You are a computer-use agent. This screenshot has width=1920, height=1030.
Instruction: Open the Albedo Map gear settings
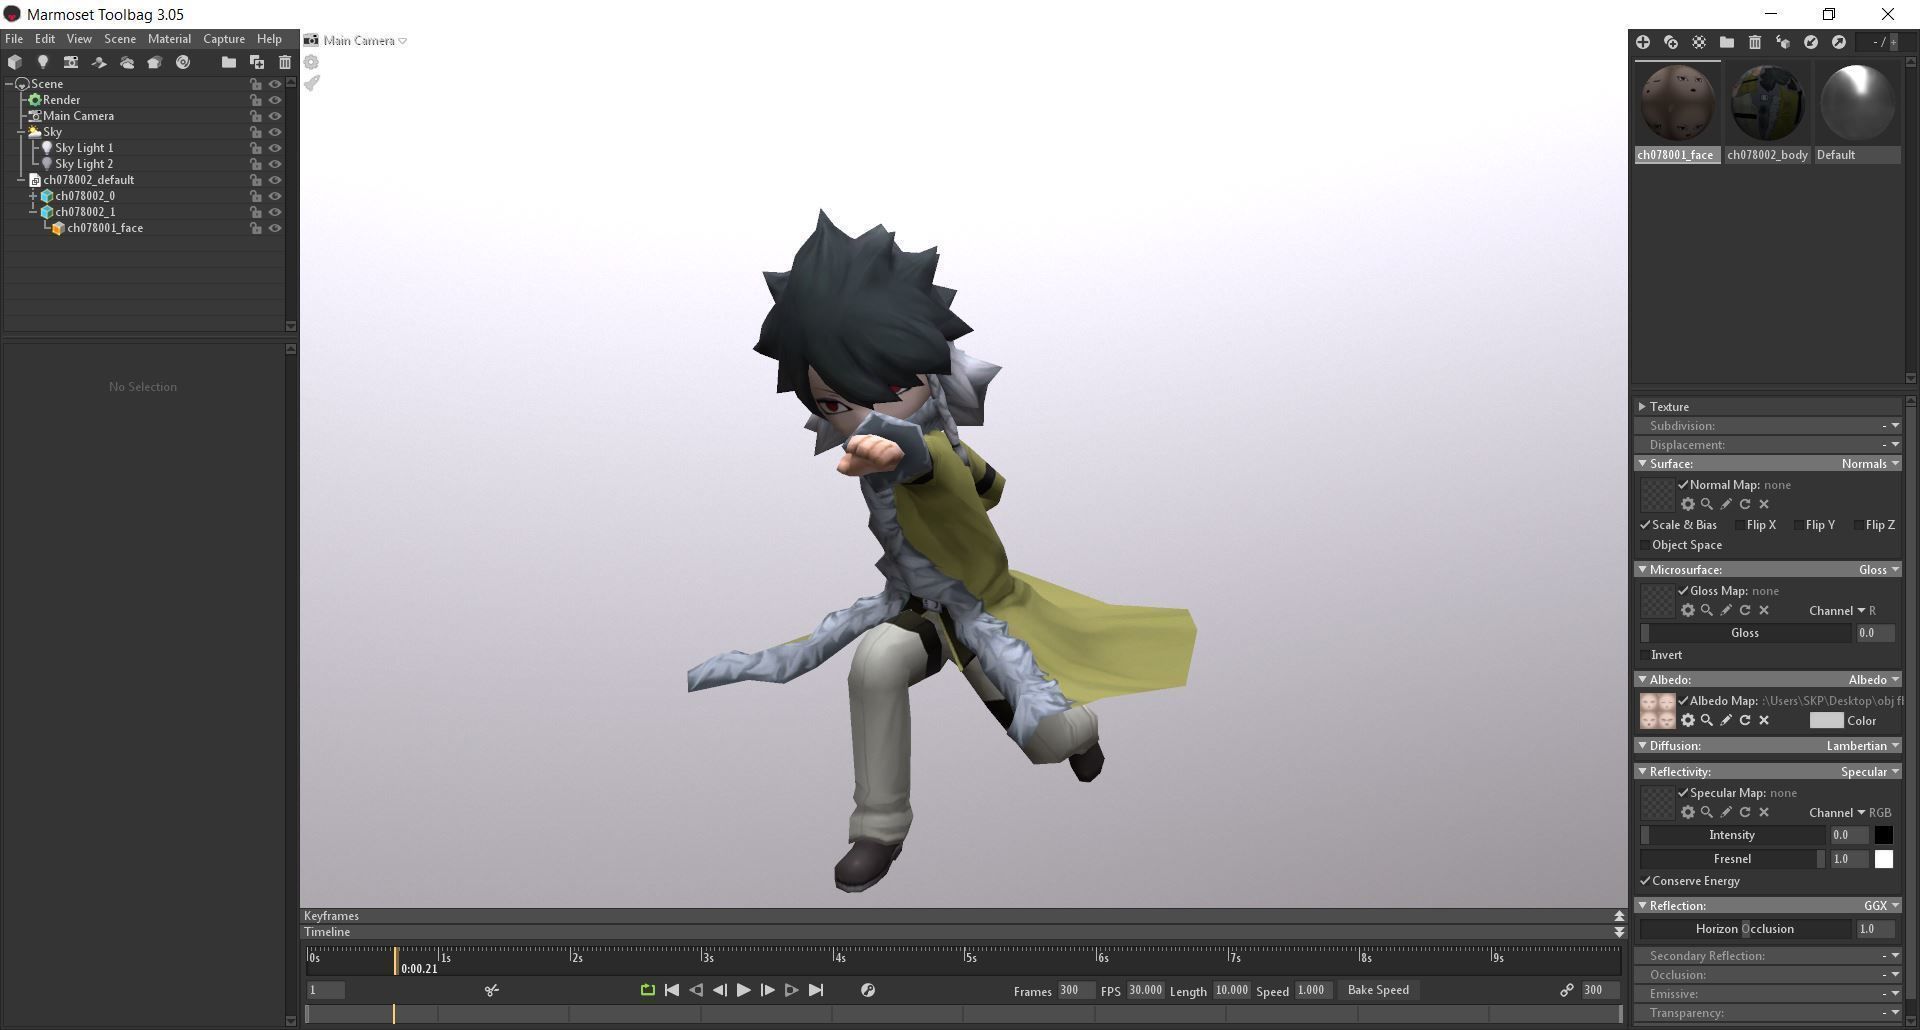coord(1688,720)
